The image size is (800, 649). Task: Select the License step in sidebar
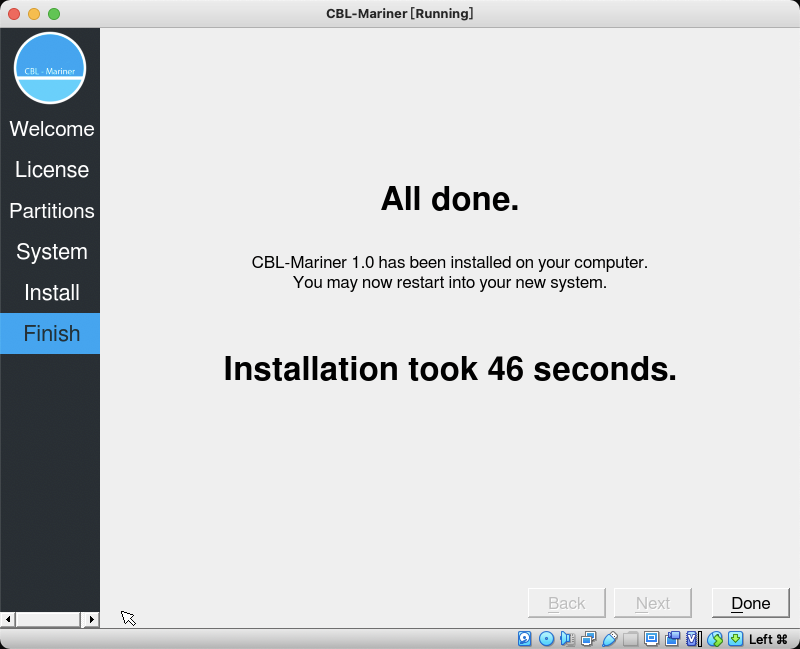point(52,170)
